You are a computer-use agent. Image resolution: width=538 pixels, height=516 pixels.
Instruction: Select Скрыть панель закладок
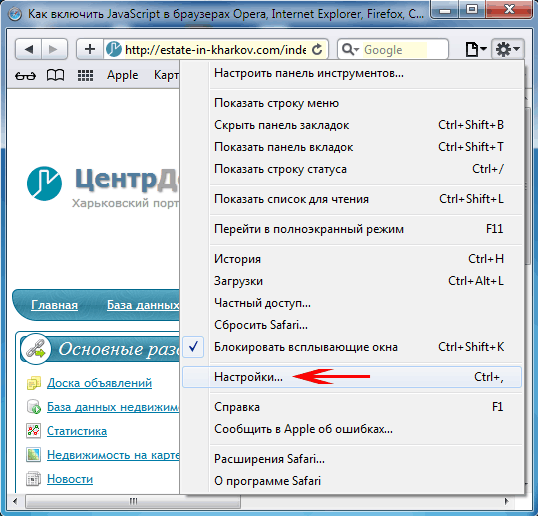(352, 125)
